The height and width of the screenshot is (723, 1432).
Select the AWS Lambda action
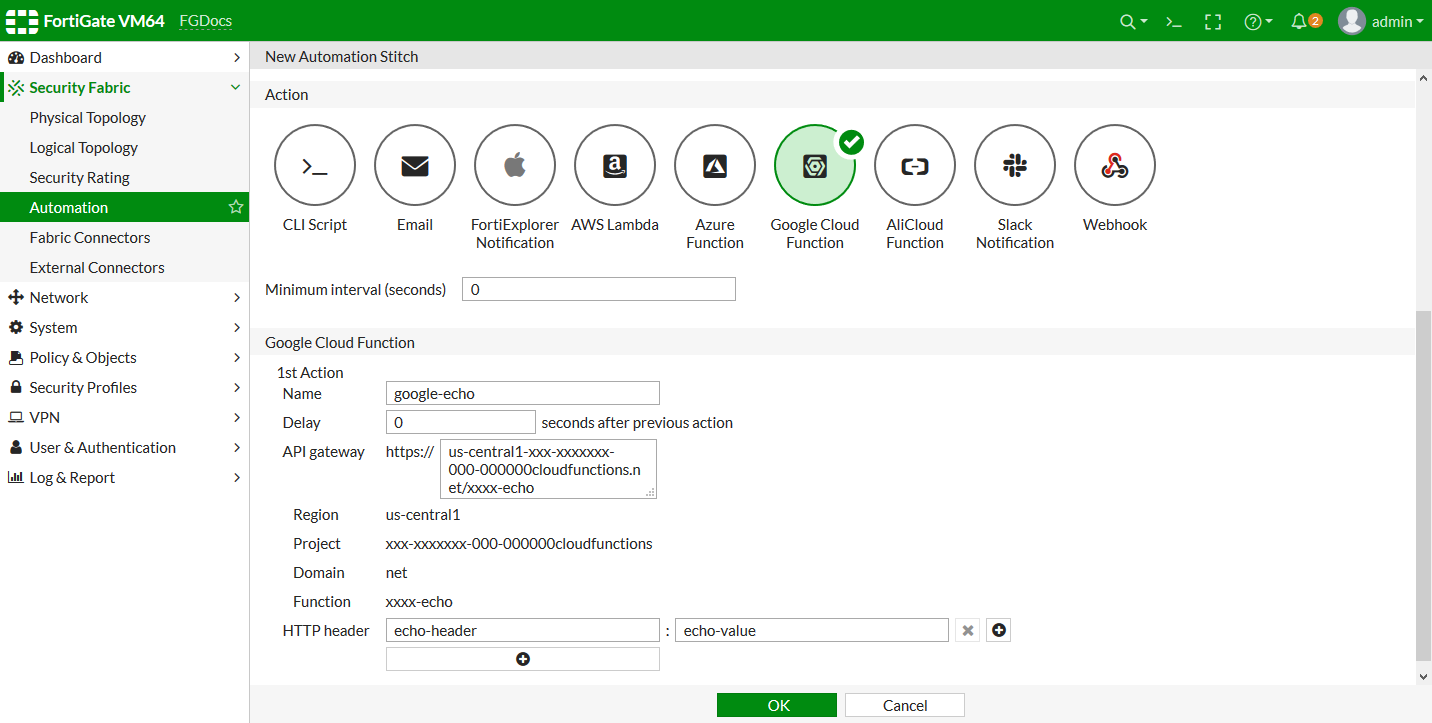point(615,166)
